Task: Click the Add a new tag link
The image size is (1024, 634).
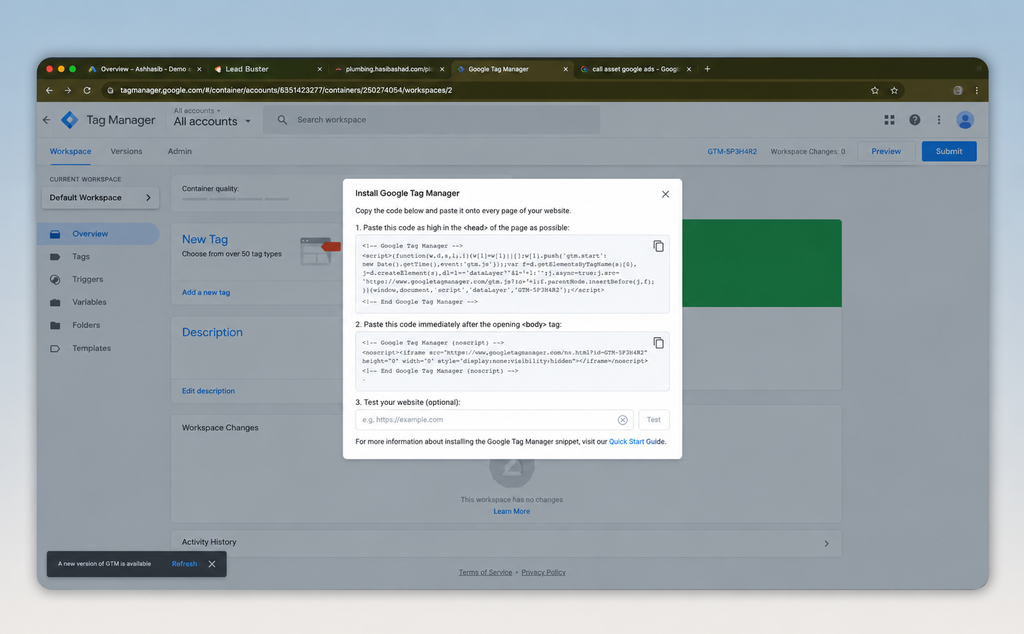Action: (206, 293)
